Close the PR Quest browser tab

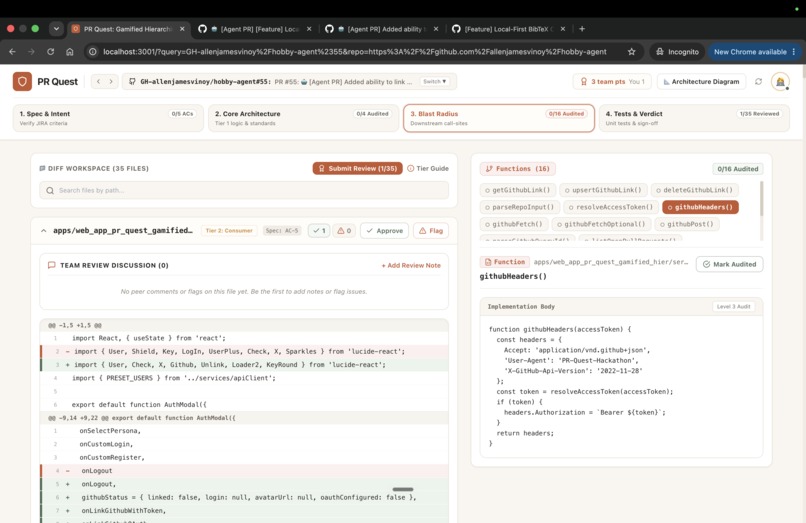[182, 29]
